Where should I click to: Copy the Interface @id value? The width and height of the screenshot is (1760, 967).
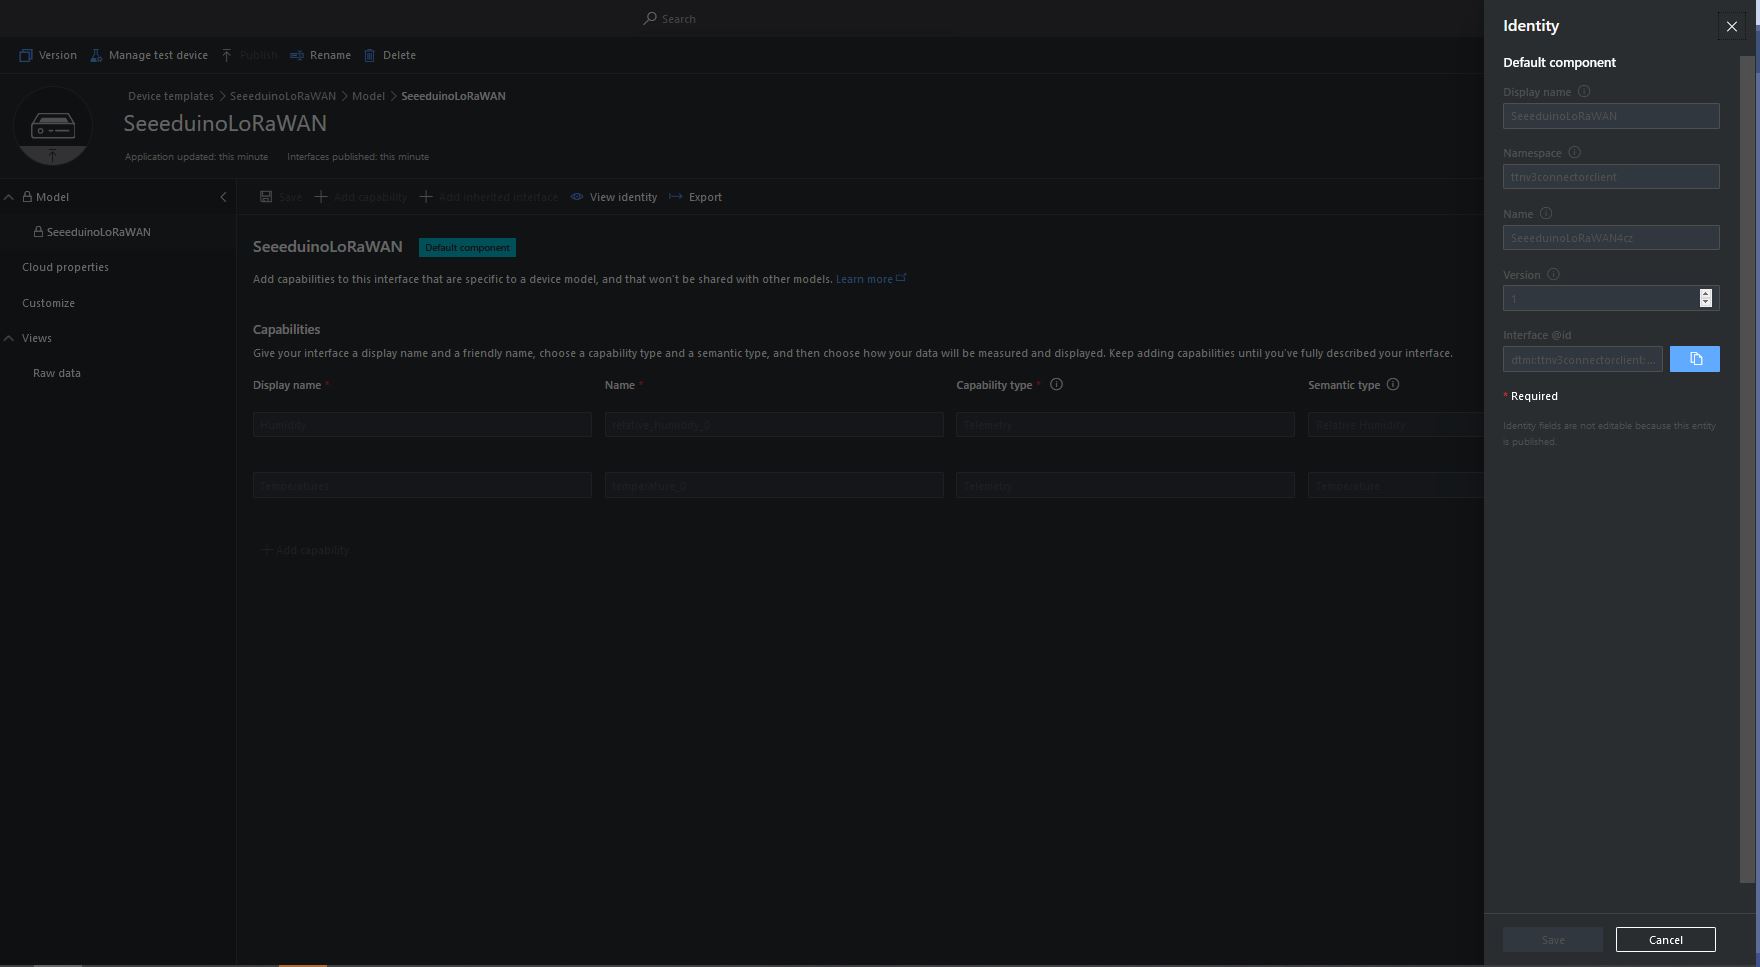[1694, 359]
